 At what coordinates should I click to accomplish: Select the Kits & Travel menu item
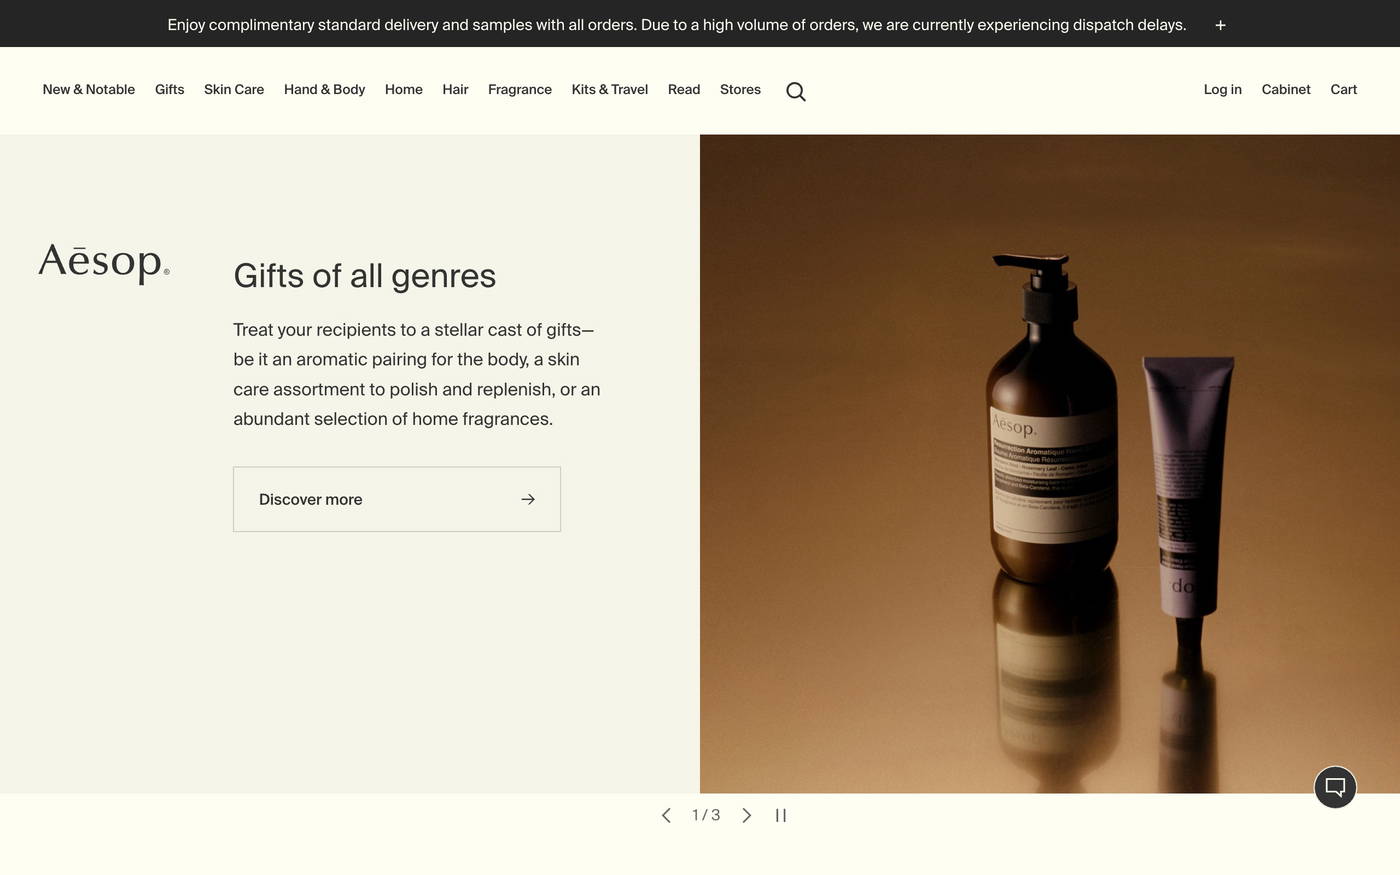click(608, 90)
